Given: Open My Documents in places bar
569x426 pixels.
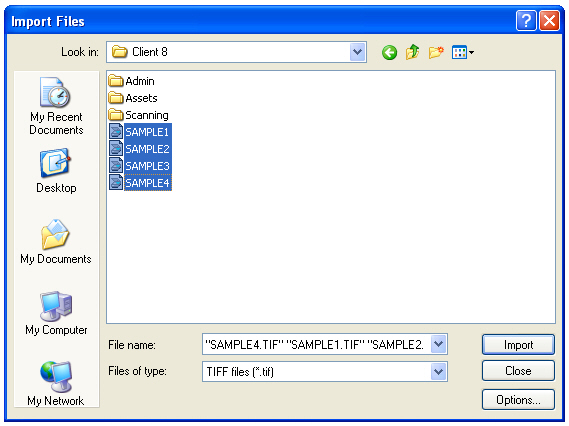Looking at the screenshot, I should pyautogui.click(x=56, y=242).
